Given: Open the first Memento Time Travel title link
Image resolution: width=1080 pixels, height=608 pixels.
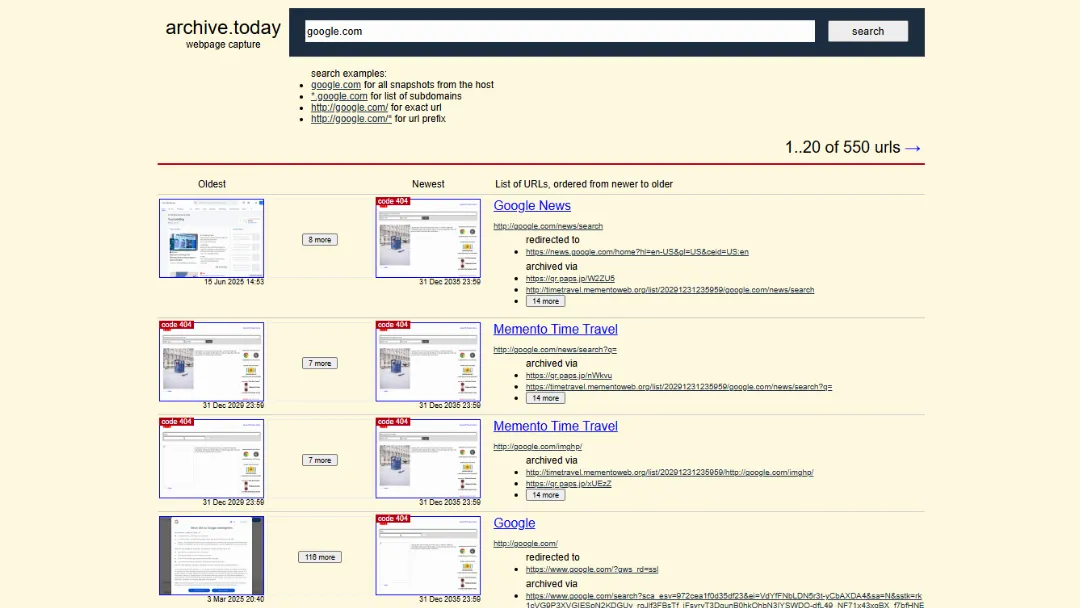Looking at the screenshot, I should pyautogui.click(x=555, y=329).
